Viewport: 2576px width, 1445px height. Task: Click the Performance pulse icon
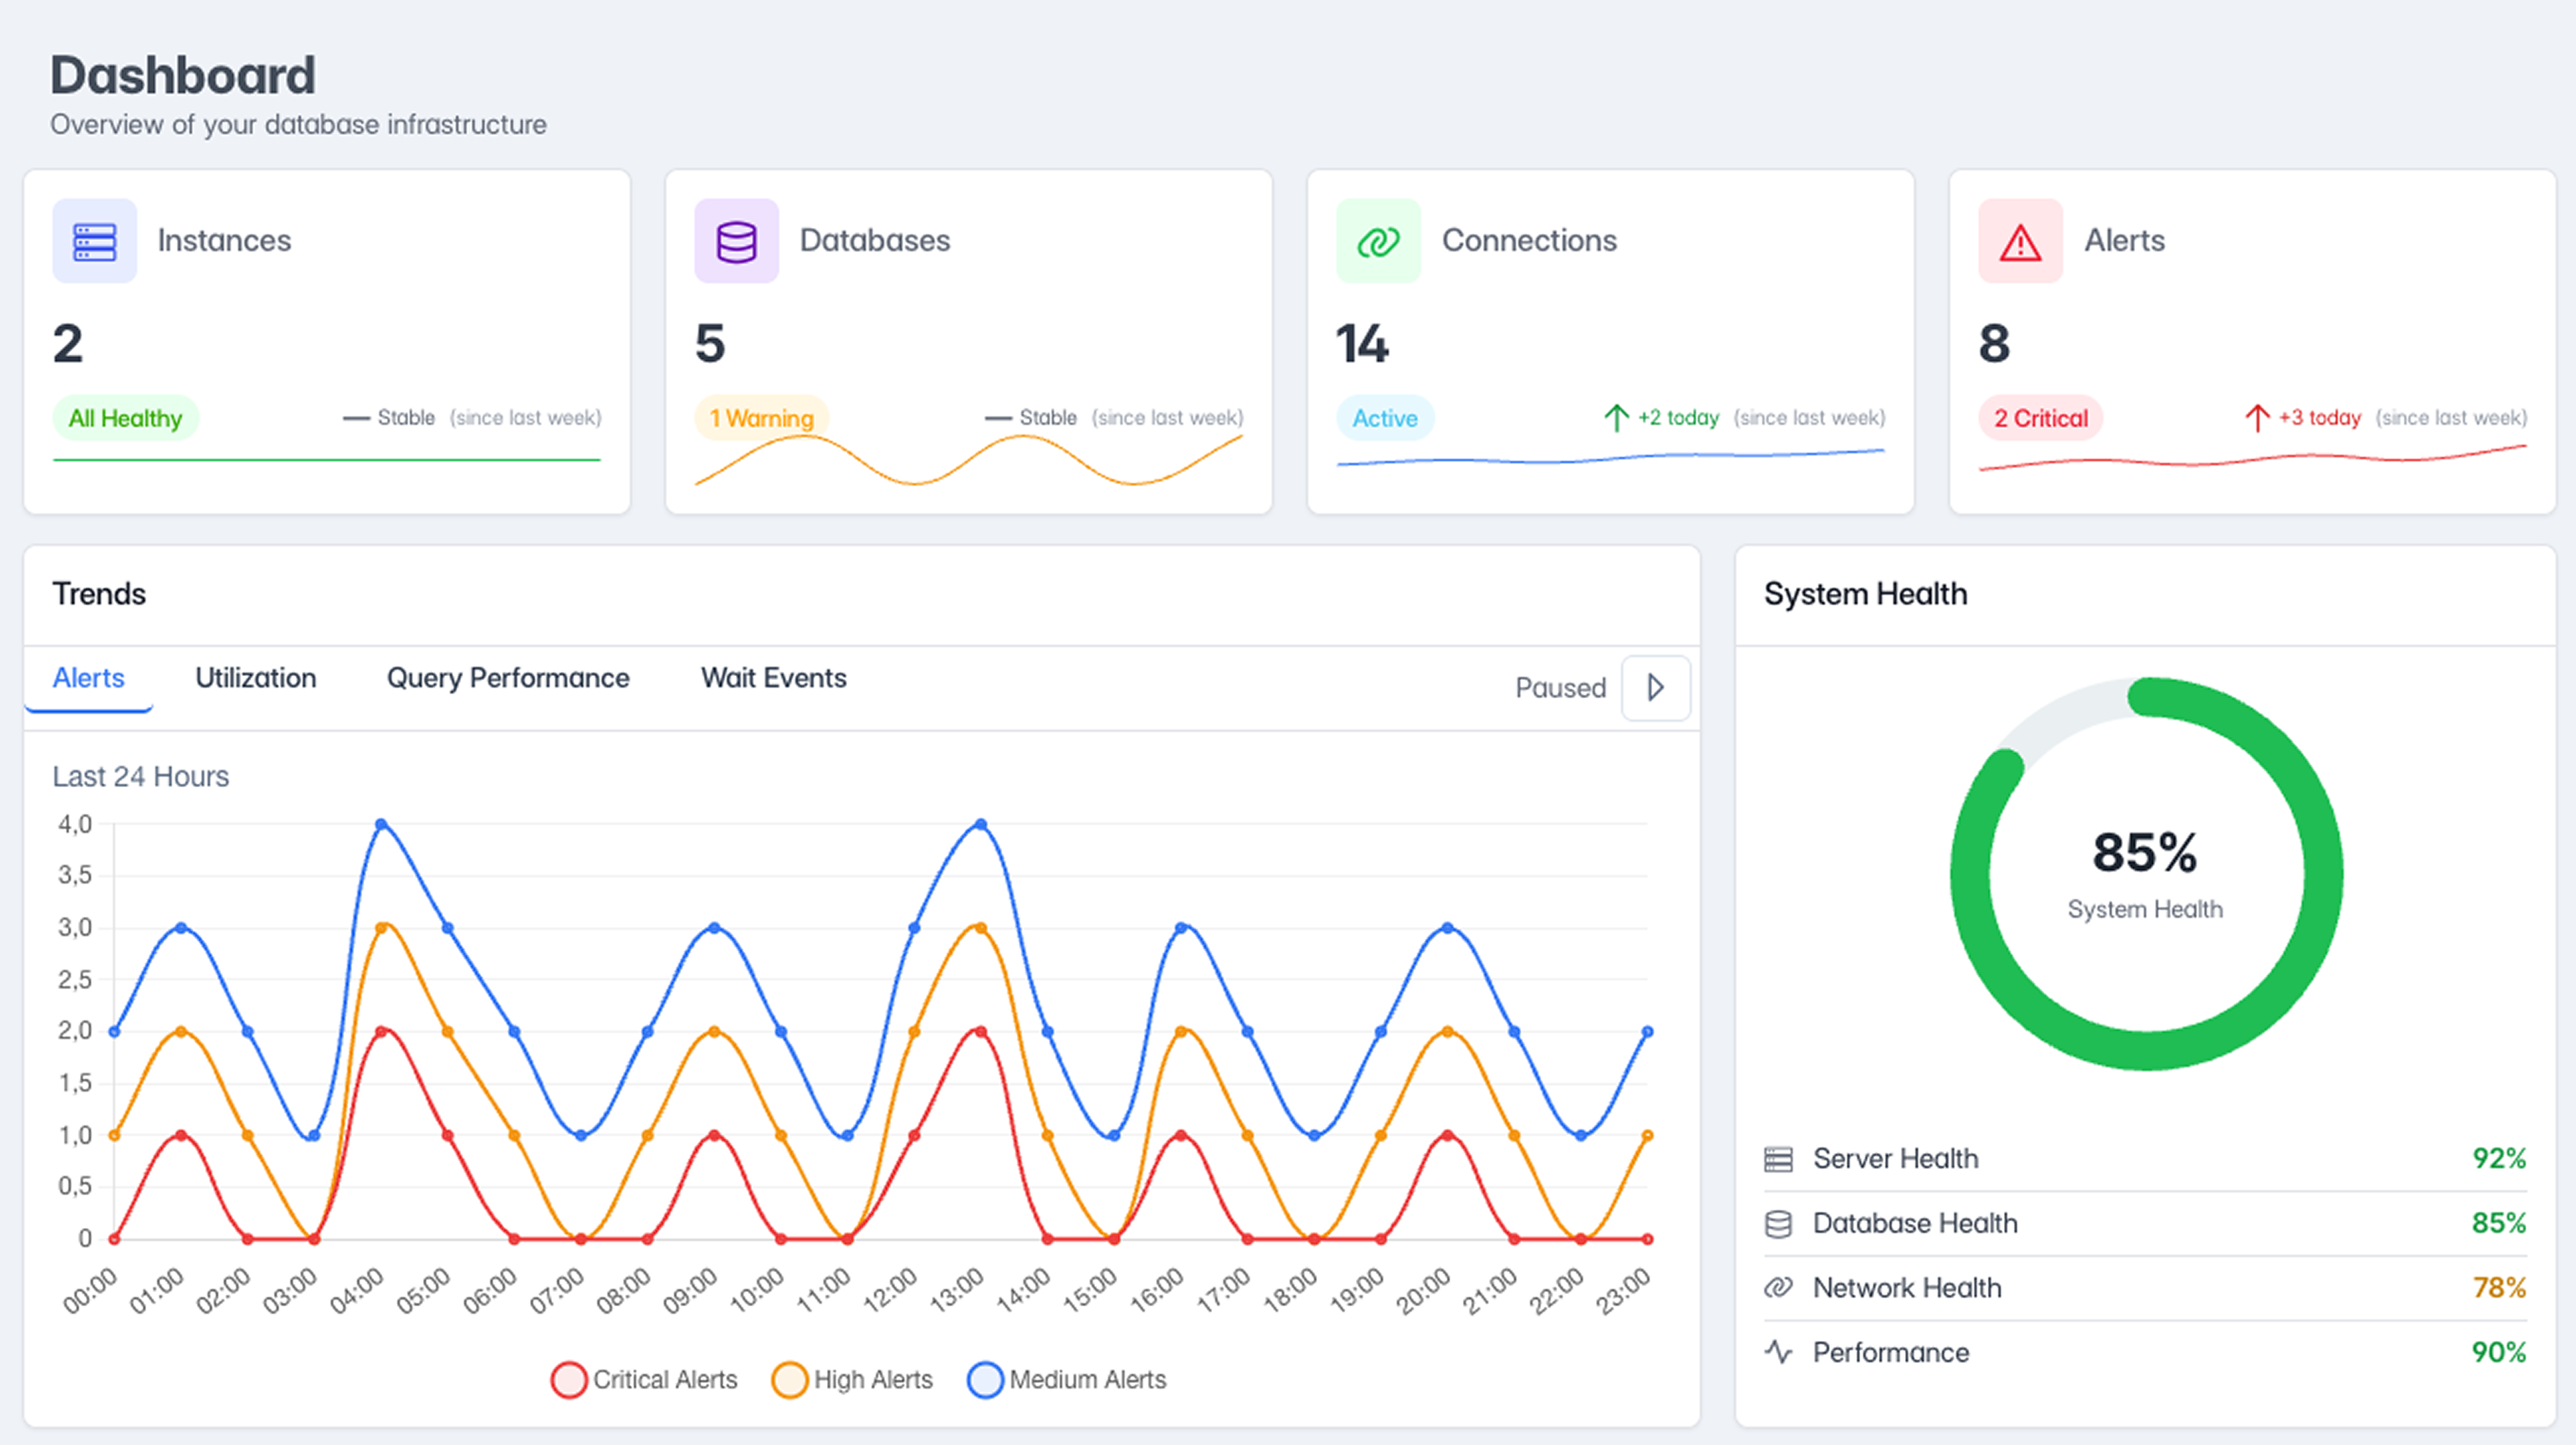click(x=1778, y=1353)
